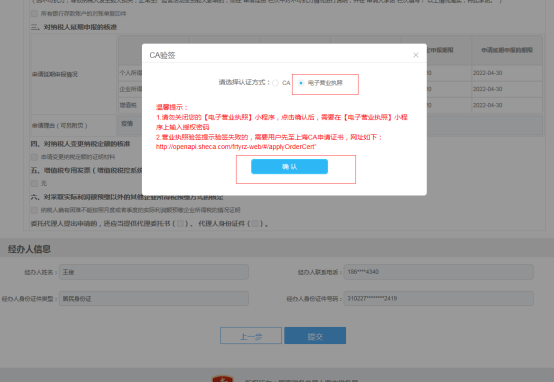This screenshot has height=382, width=554.
Task: Click heading 四、对纳税人变更纳税定额的核准
Action: (x=81, y=144)
